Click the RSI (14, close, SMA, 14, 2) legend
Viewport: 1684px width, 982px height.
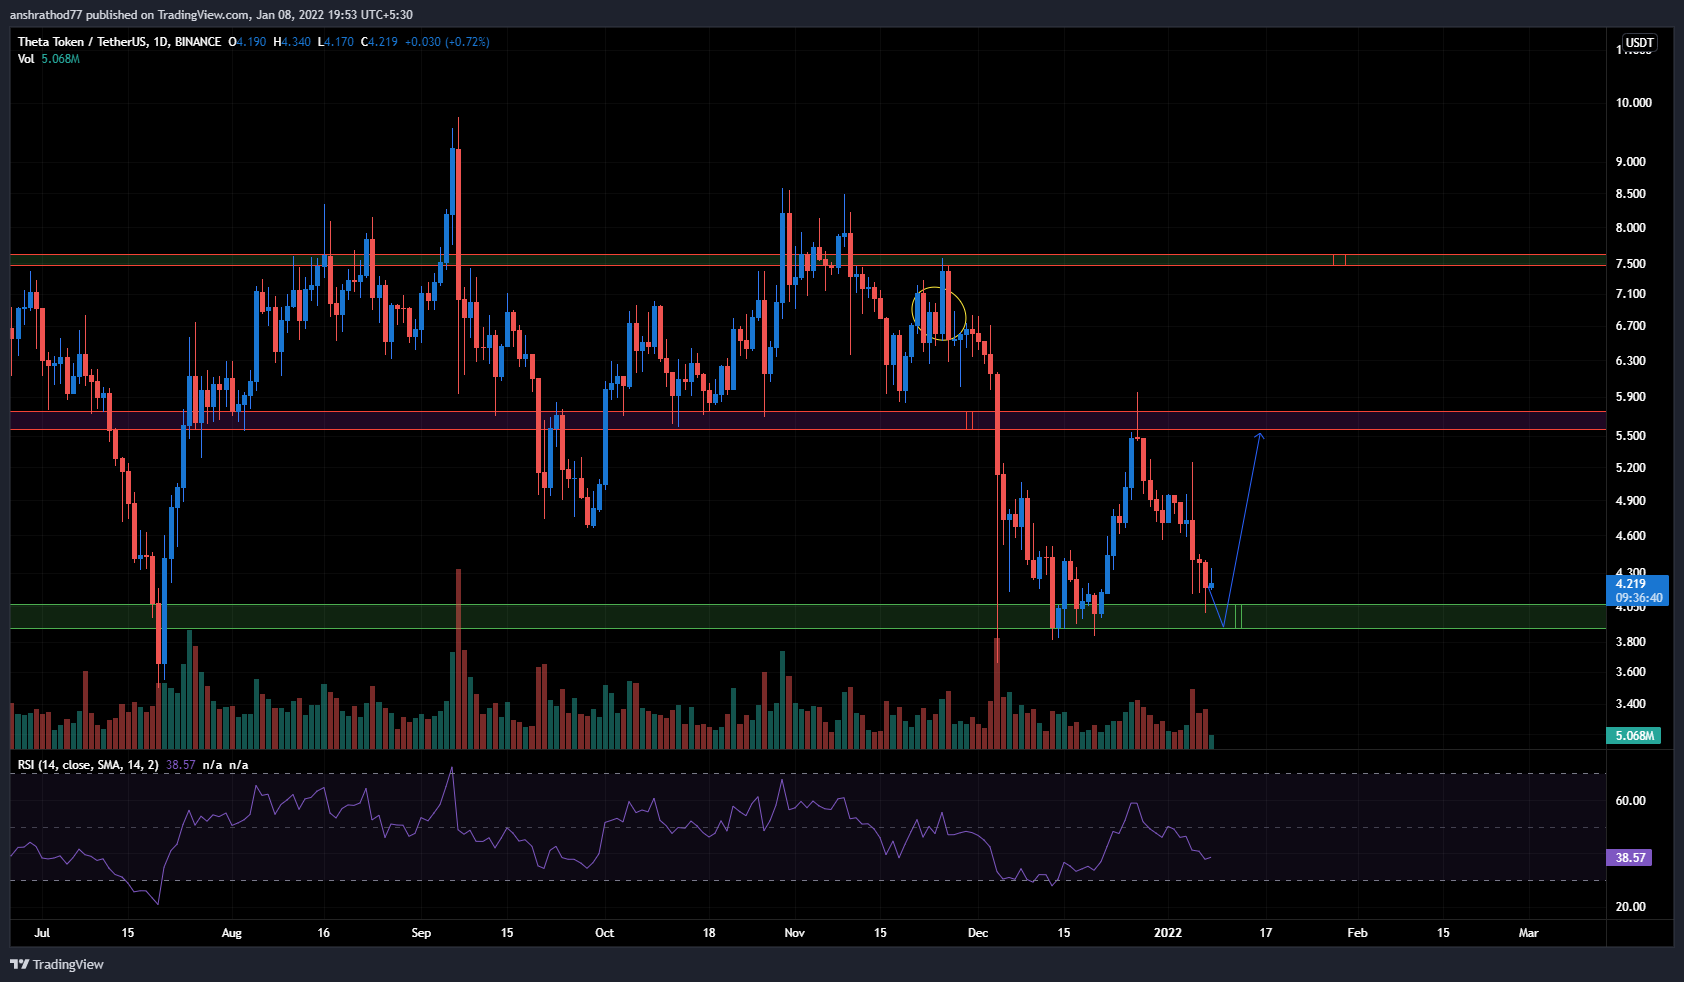[x=88, y=765]
